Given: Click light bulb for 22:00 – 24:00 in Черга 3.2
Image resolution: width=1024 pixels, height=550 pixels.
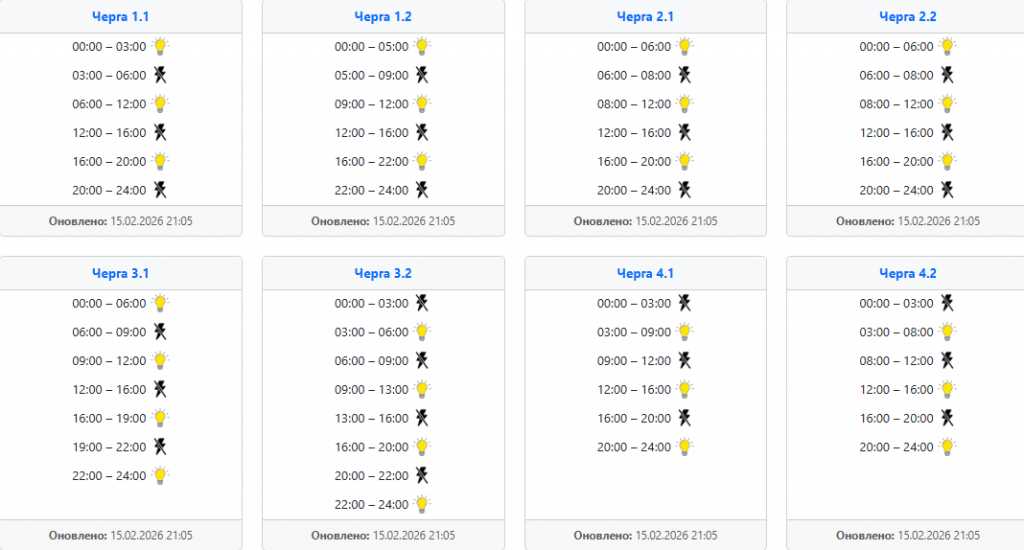Looking at the screenshot, I should pos(422,504).
